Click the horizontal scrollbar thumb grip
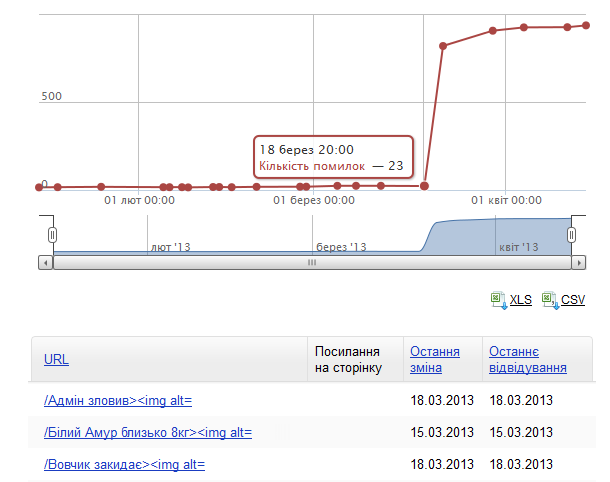The height and width of the screenshot is (482, 610). point(311,263)
